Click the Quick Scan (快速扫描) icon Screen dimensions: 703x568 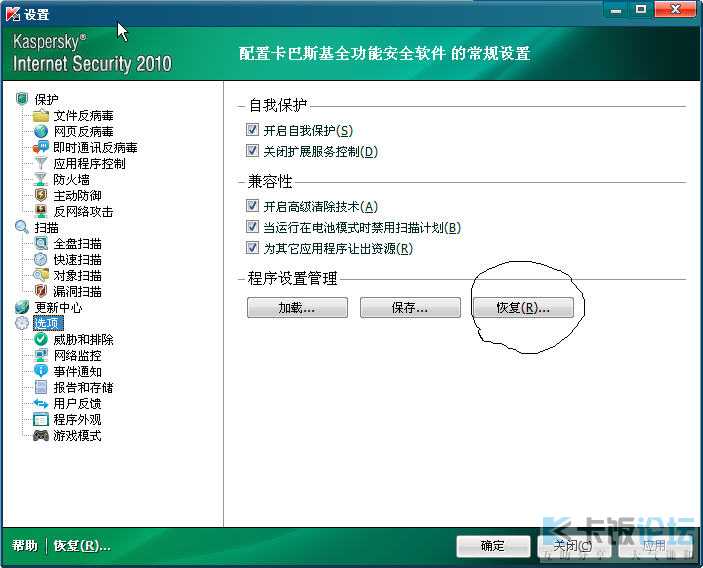[x=41, y=260]
